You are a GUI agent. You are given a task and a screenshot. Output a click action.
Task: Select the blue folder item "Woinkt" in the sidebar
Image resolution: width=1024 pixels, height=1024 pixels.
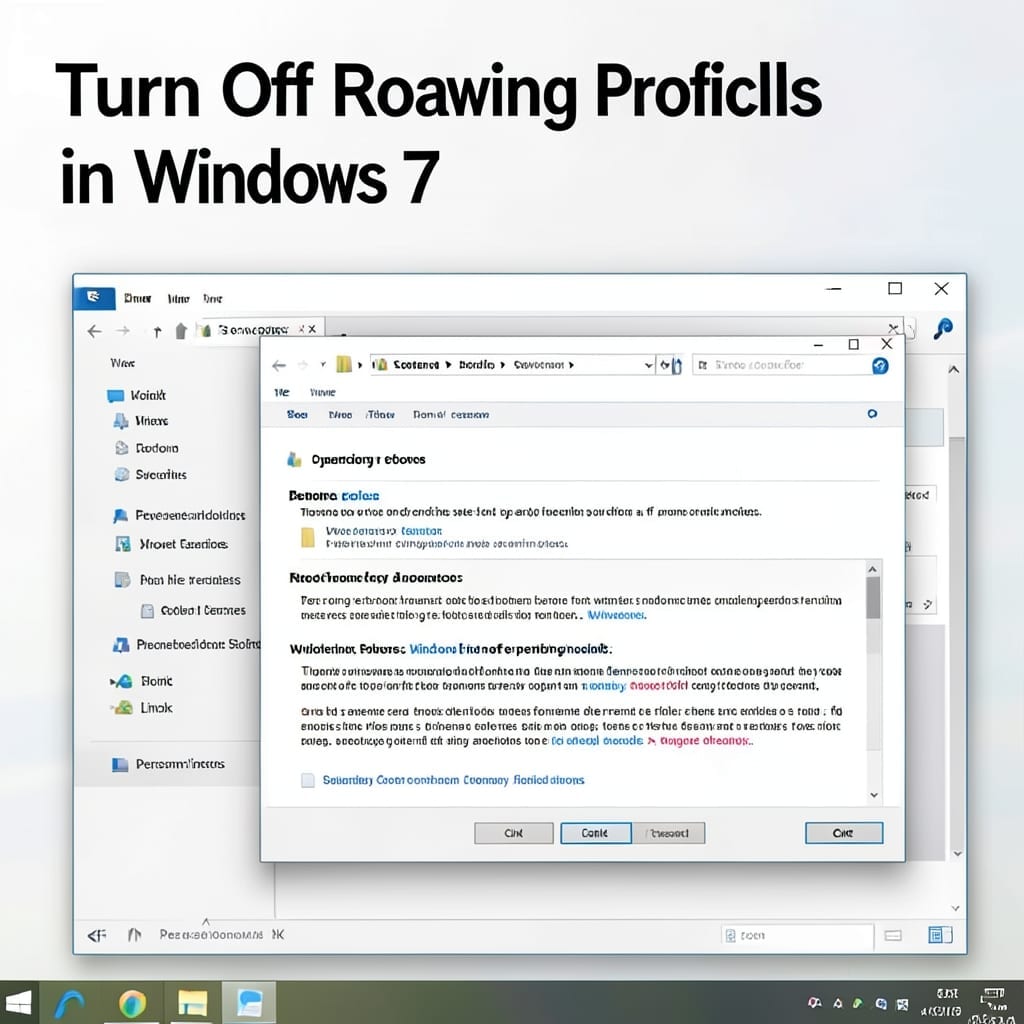click(x=136, y=395)
